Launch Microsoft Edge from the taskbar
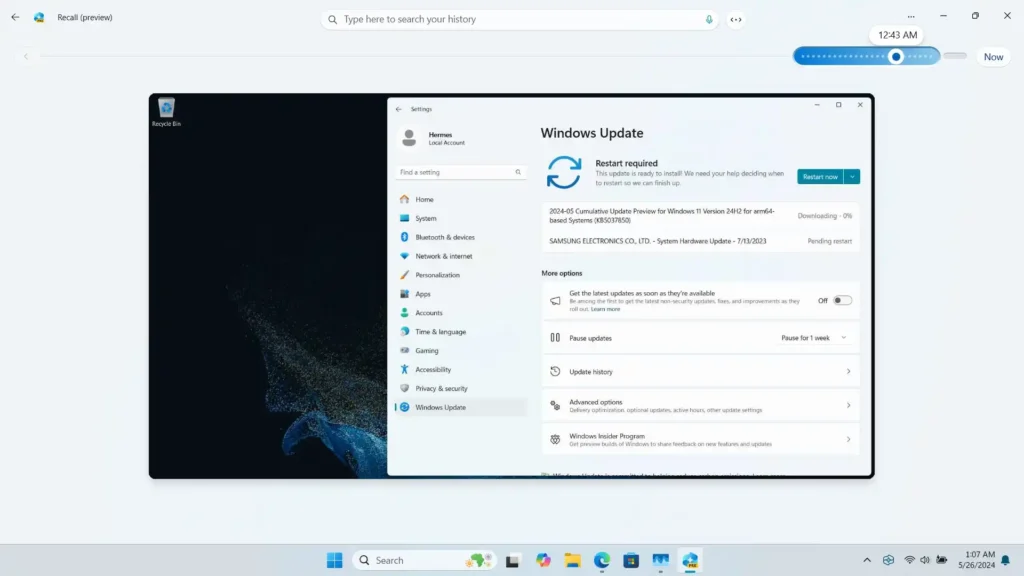The width and height of the screenshot is (1024, 576). (x=601, y=560)
